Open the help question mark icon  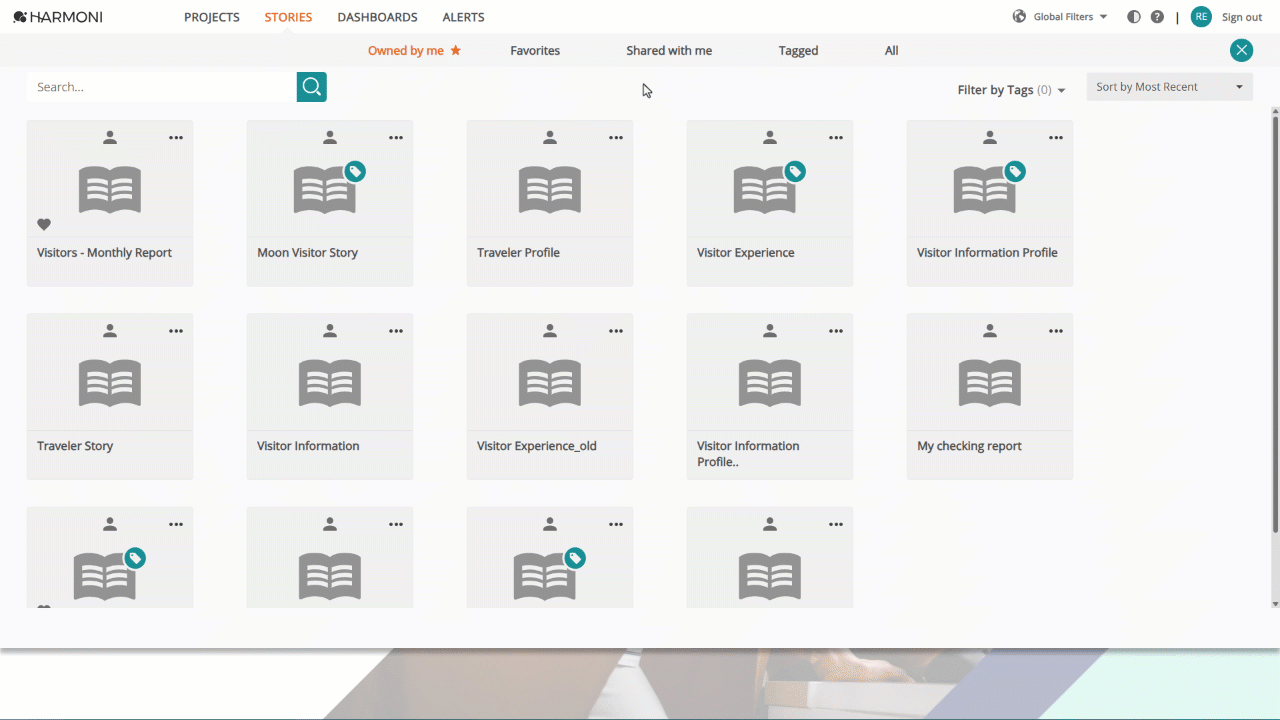coord(1157,17)
